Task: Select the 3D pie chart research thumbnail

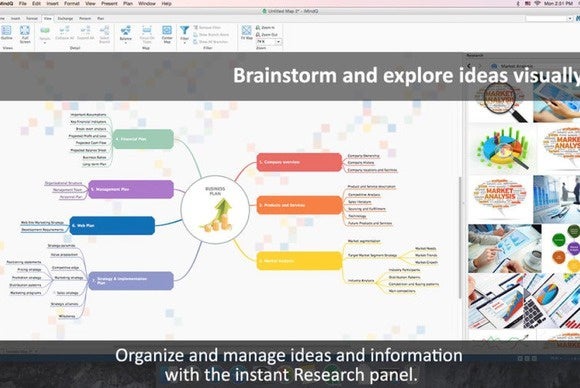Action: tap(502, 148)
